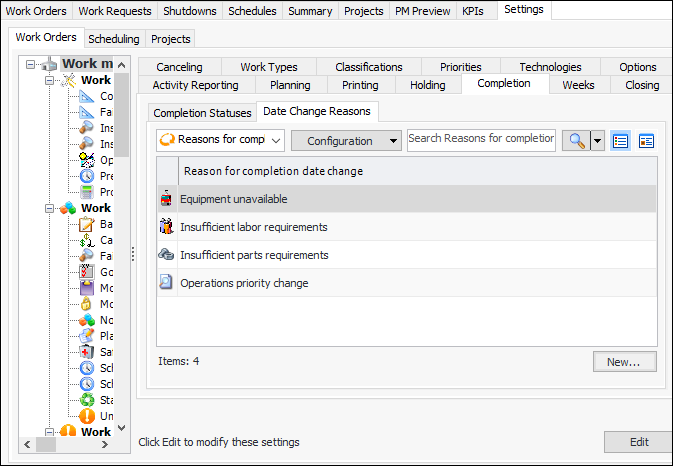Collapse the root Work tree node
The image size is (673, 466).
click(x=32, y=65)
